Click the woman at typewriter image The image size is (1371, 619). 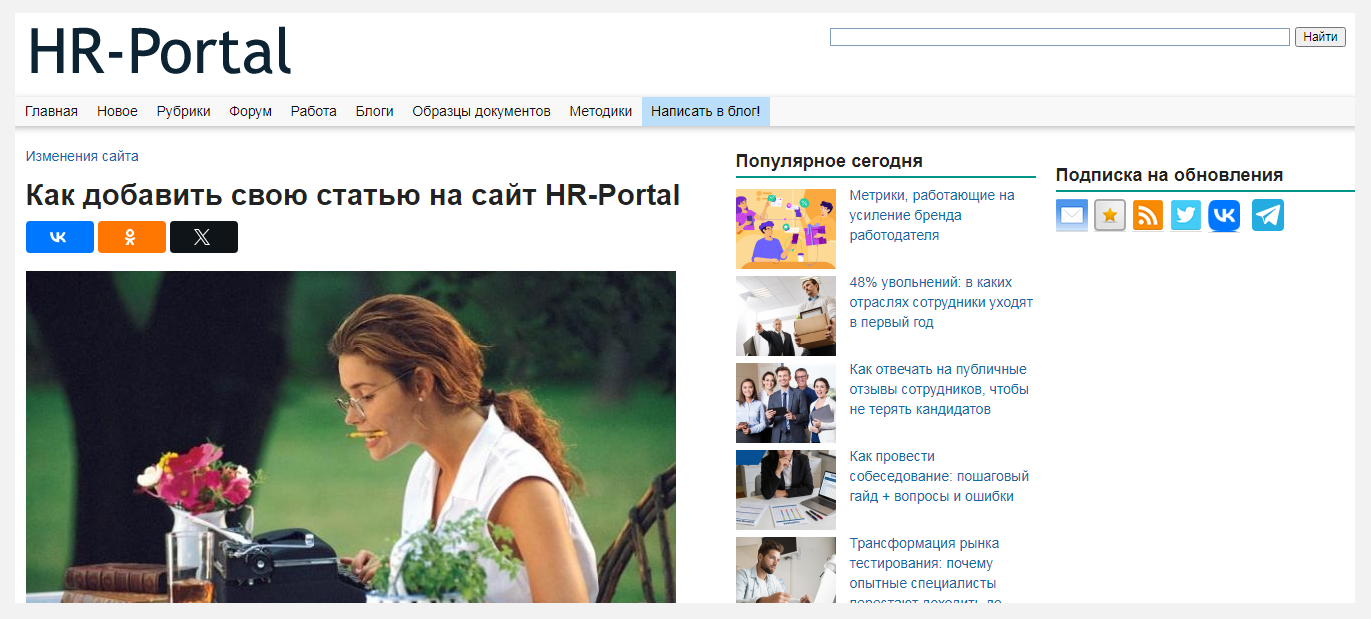coord(350,437)
